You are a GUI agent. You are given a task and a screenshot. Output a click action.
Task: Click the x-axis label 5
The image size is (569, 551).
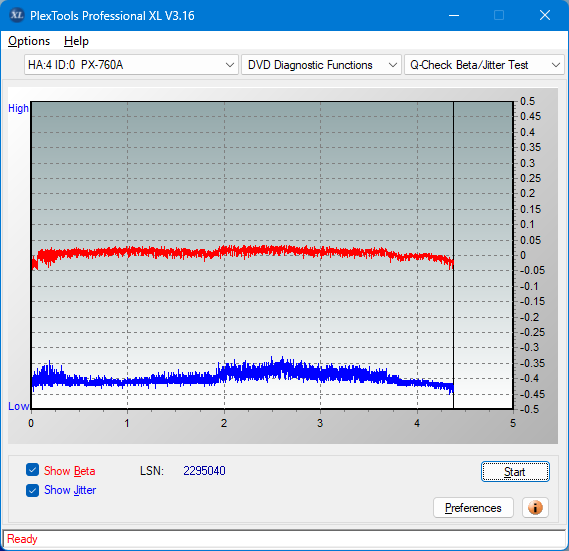513,423
